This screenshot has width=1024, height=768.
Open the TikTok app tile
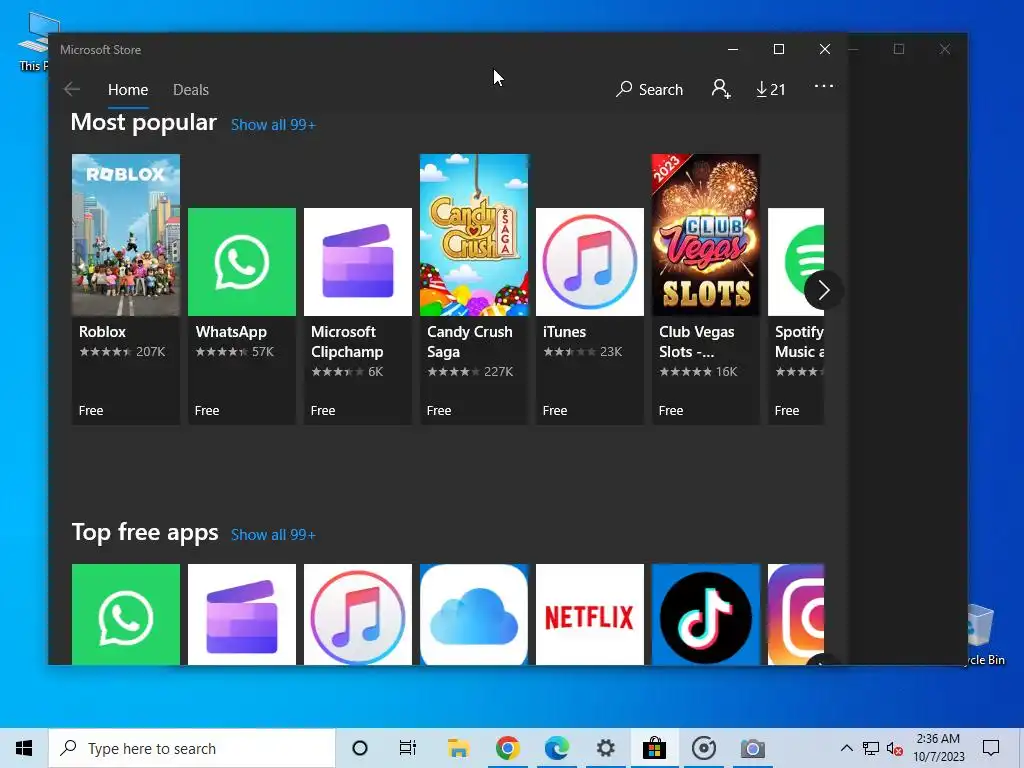point(706,615)
